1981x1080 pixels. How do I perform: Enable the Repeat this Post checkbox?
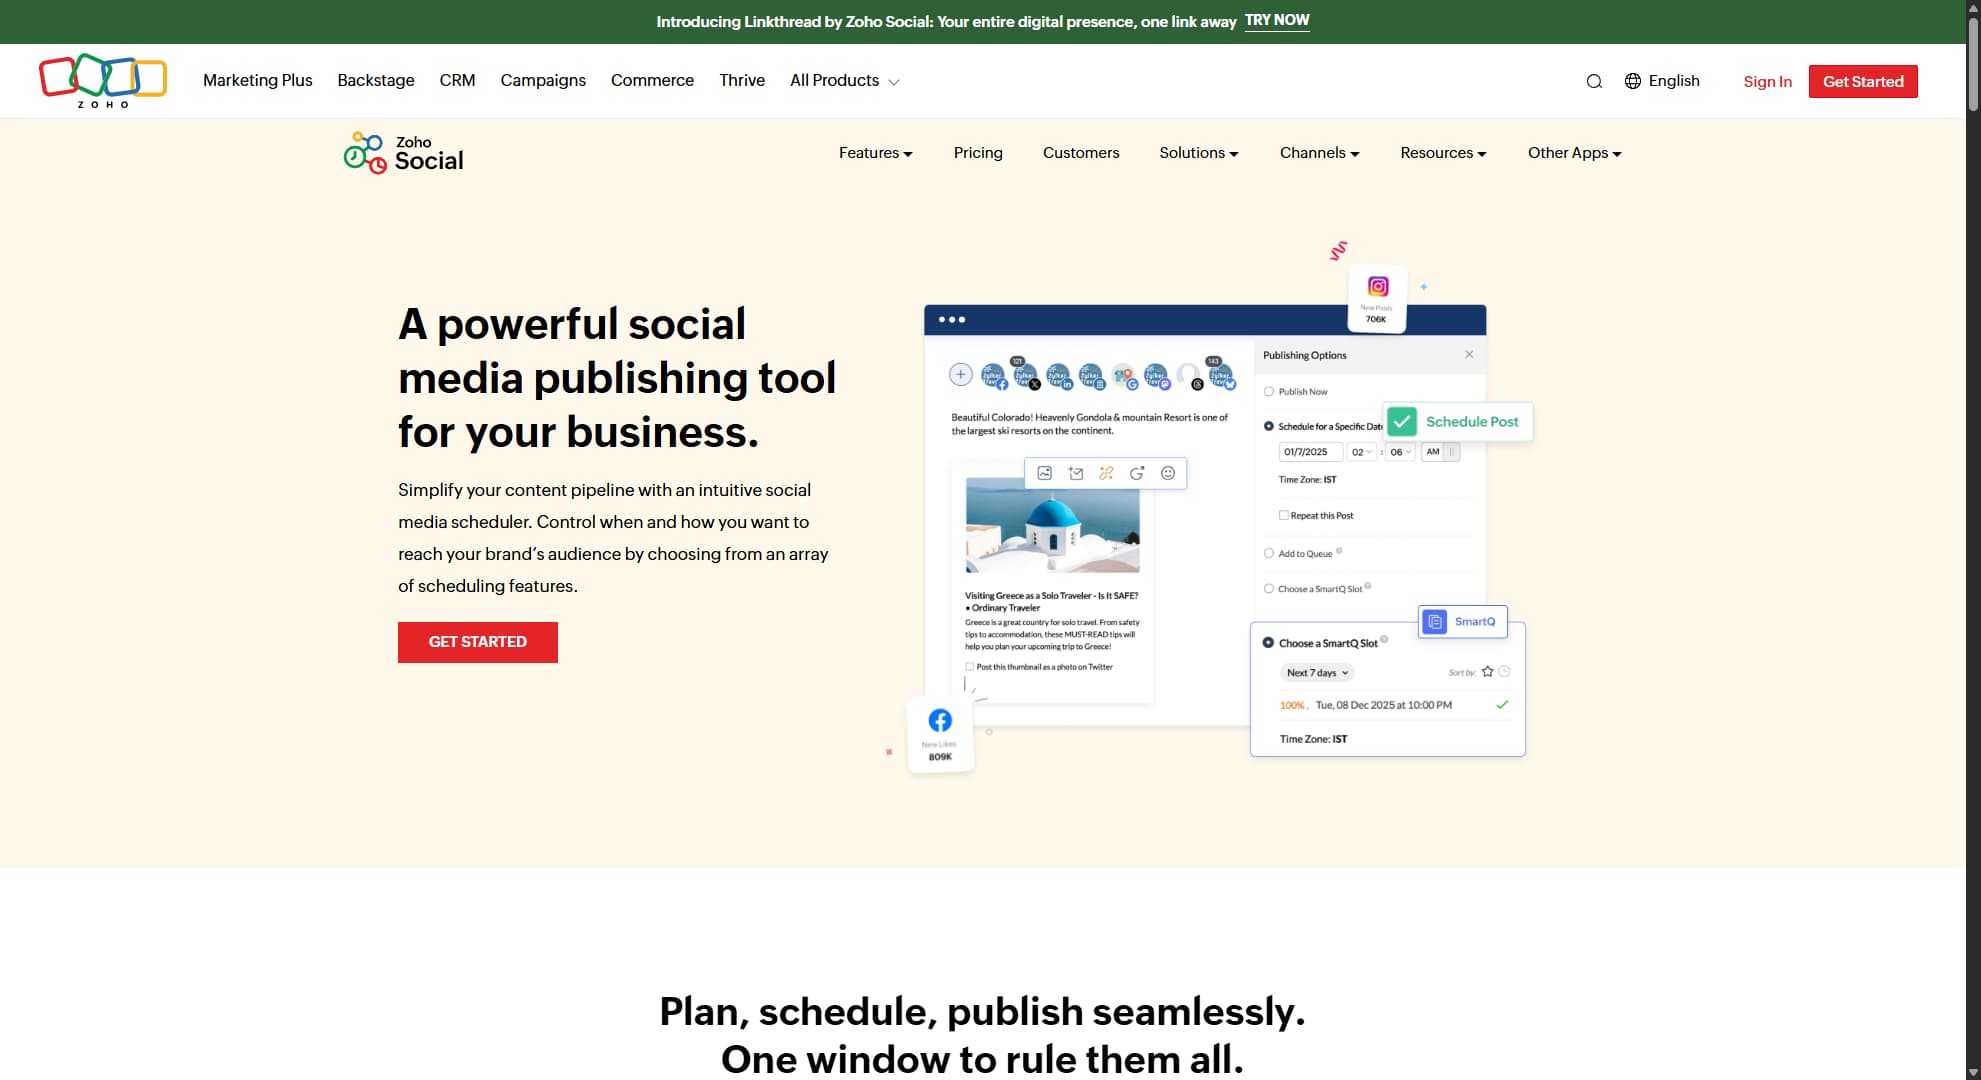tap(1284, 515)
